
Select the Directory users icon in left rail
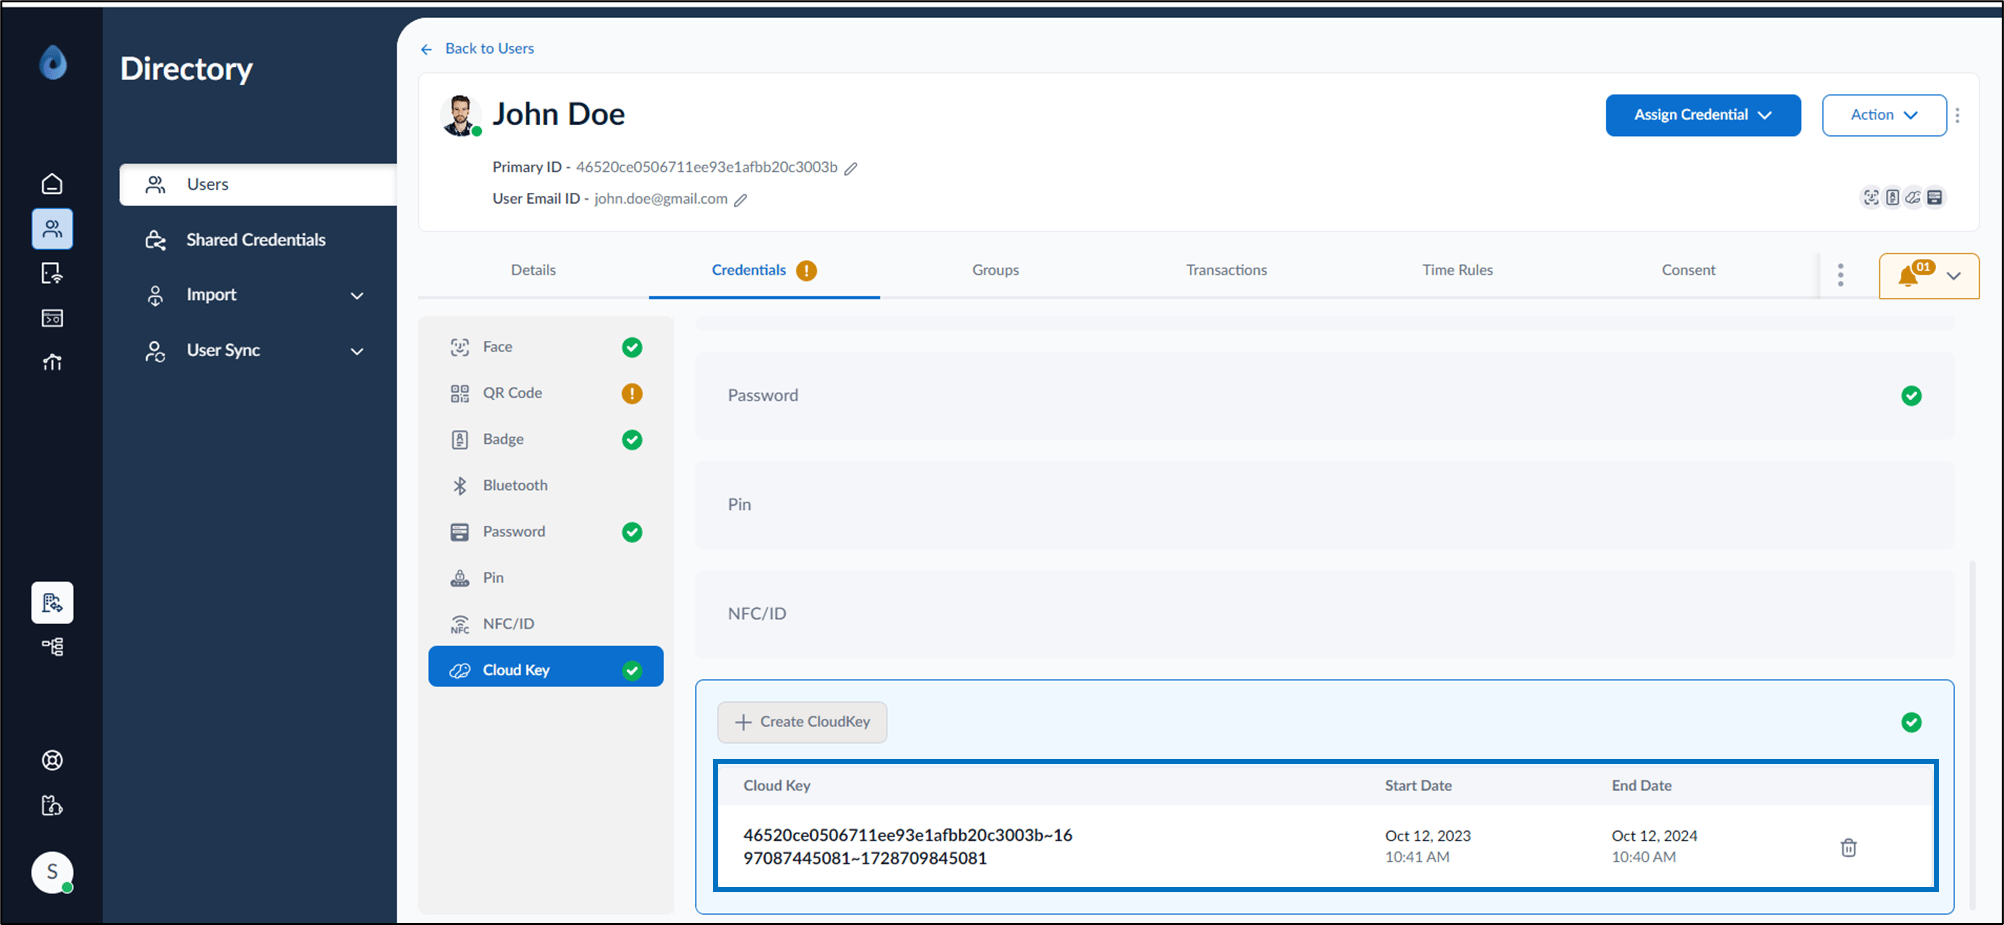pos(52,229)
